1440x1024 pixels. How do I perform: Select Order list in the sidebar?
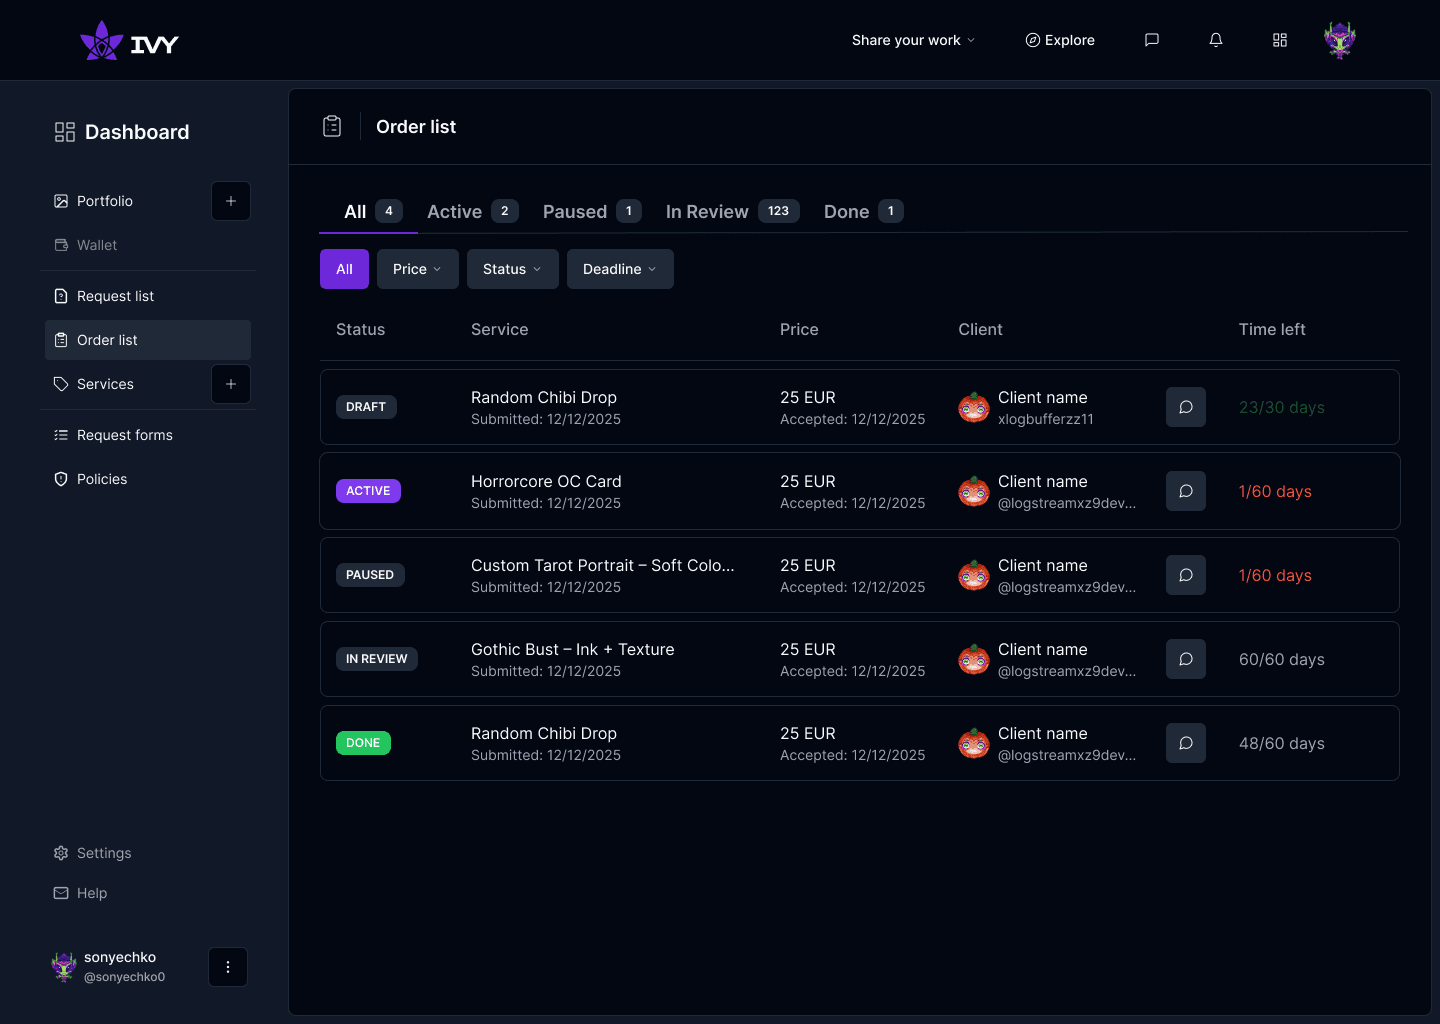(148, 340)
